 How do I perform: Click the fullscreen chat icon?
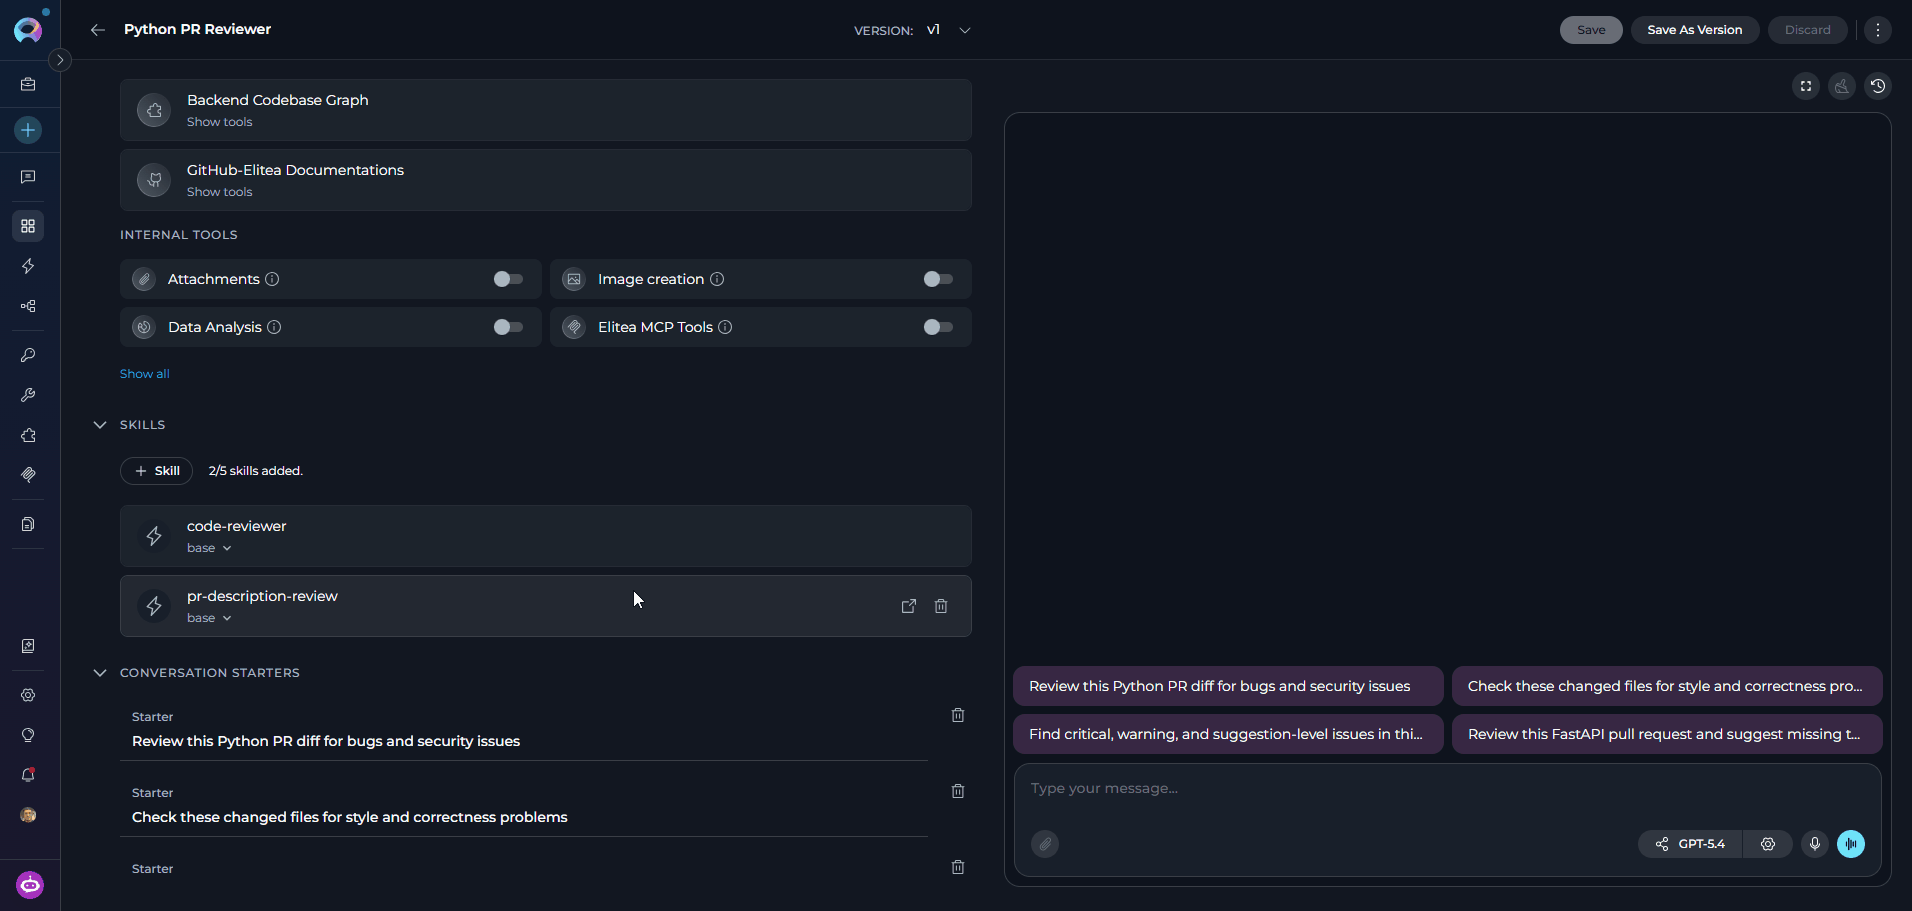(x=1806, y=86)
